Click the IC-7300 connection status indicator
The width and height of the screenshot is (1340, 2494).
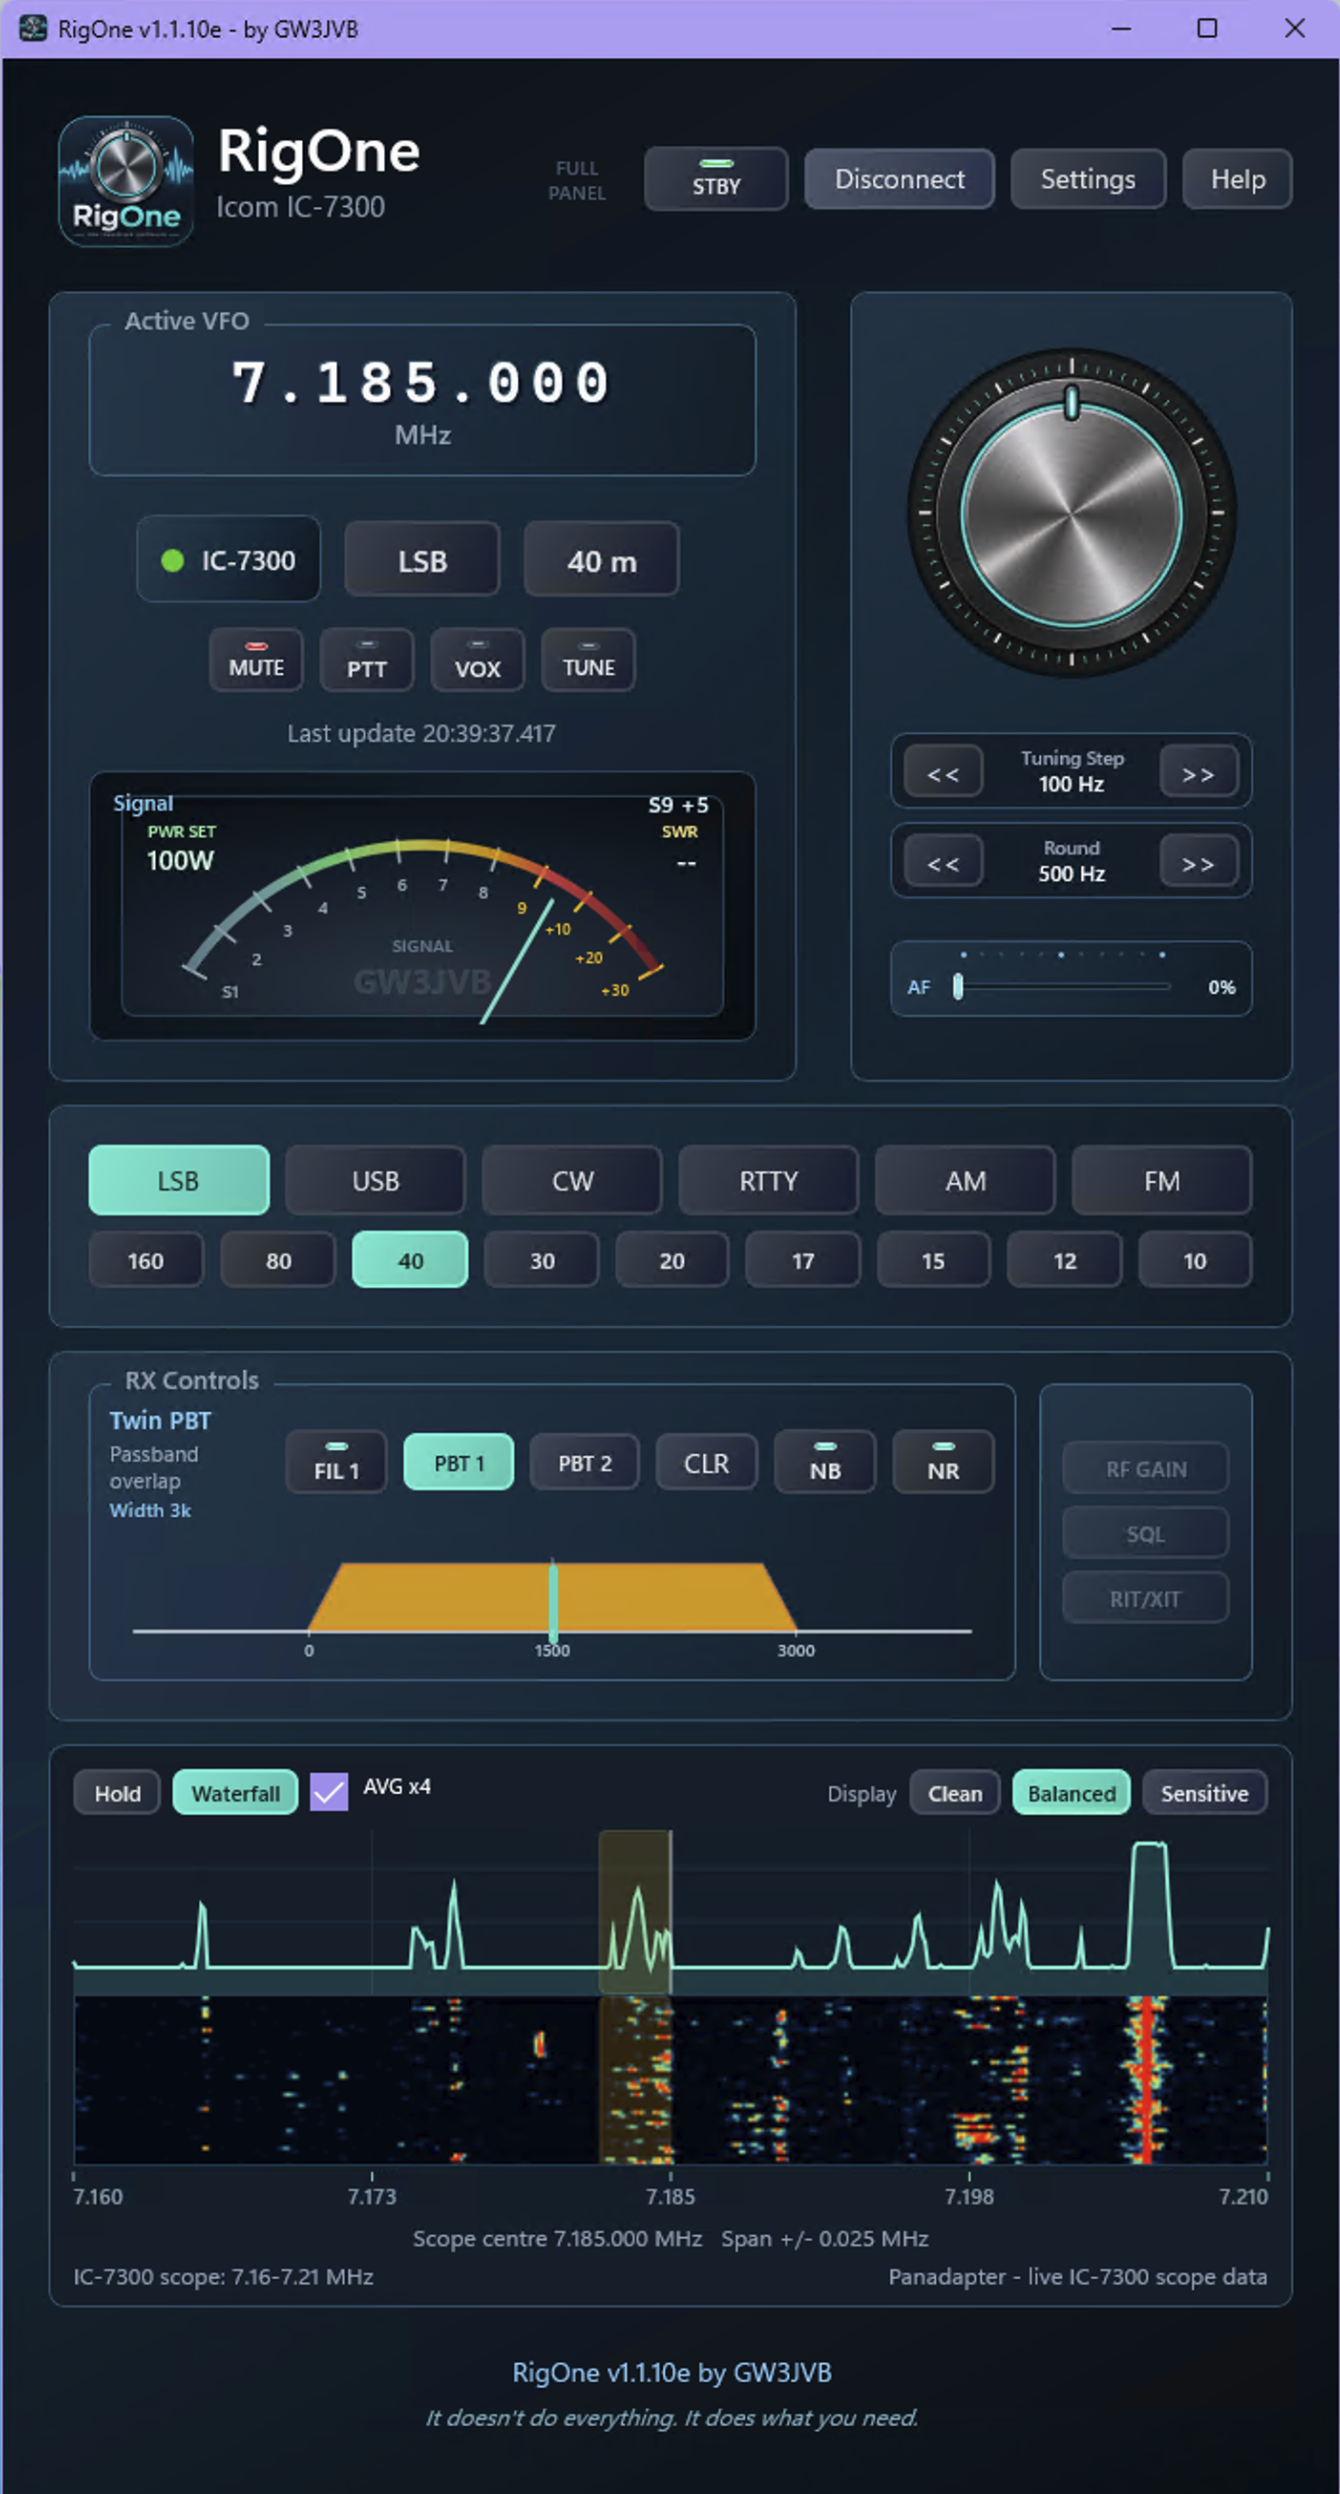tap(229, 560)
